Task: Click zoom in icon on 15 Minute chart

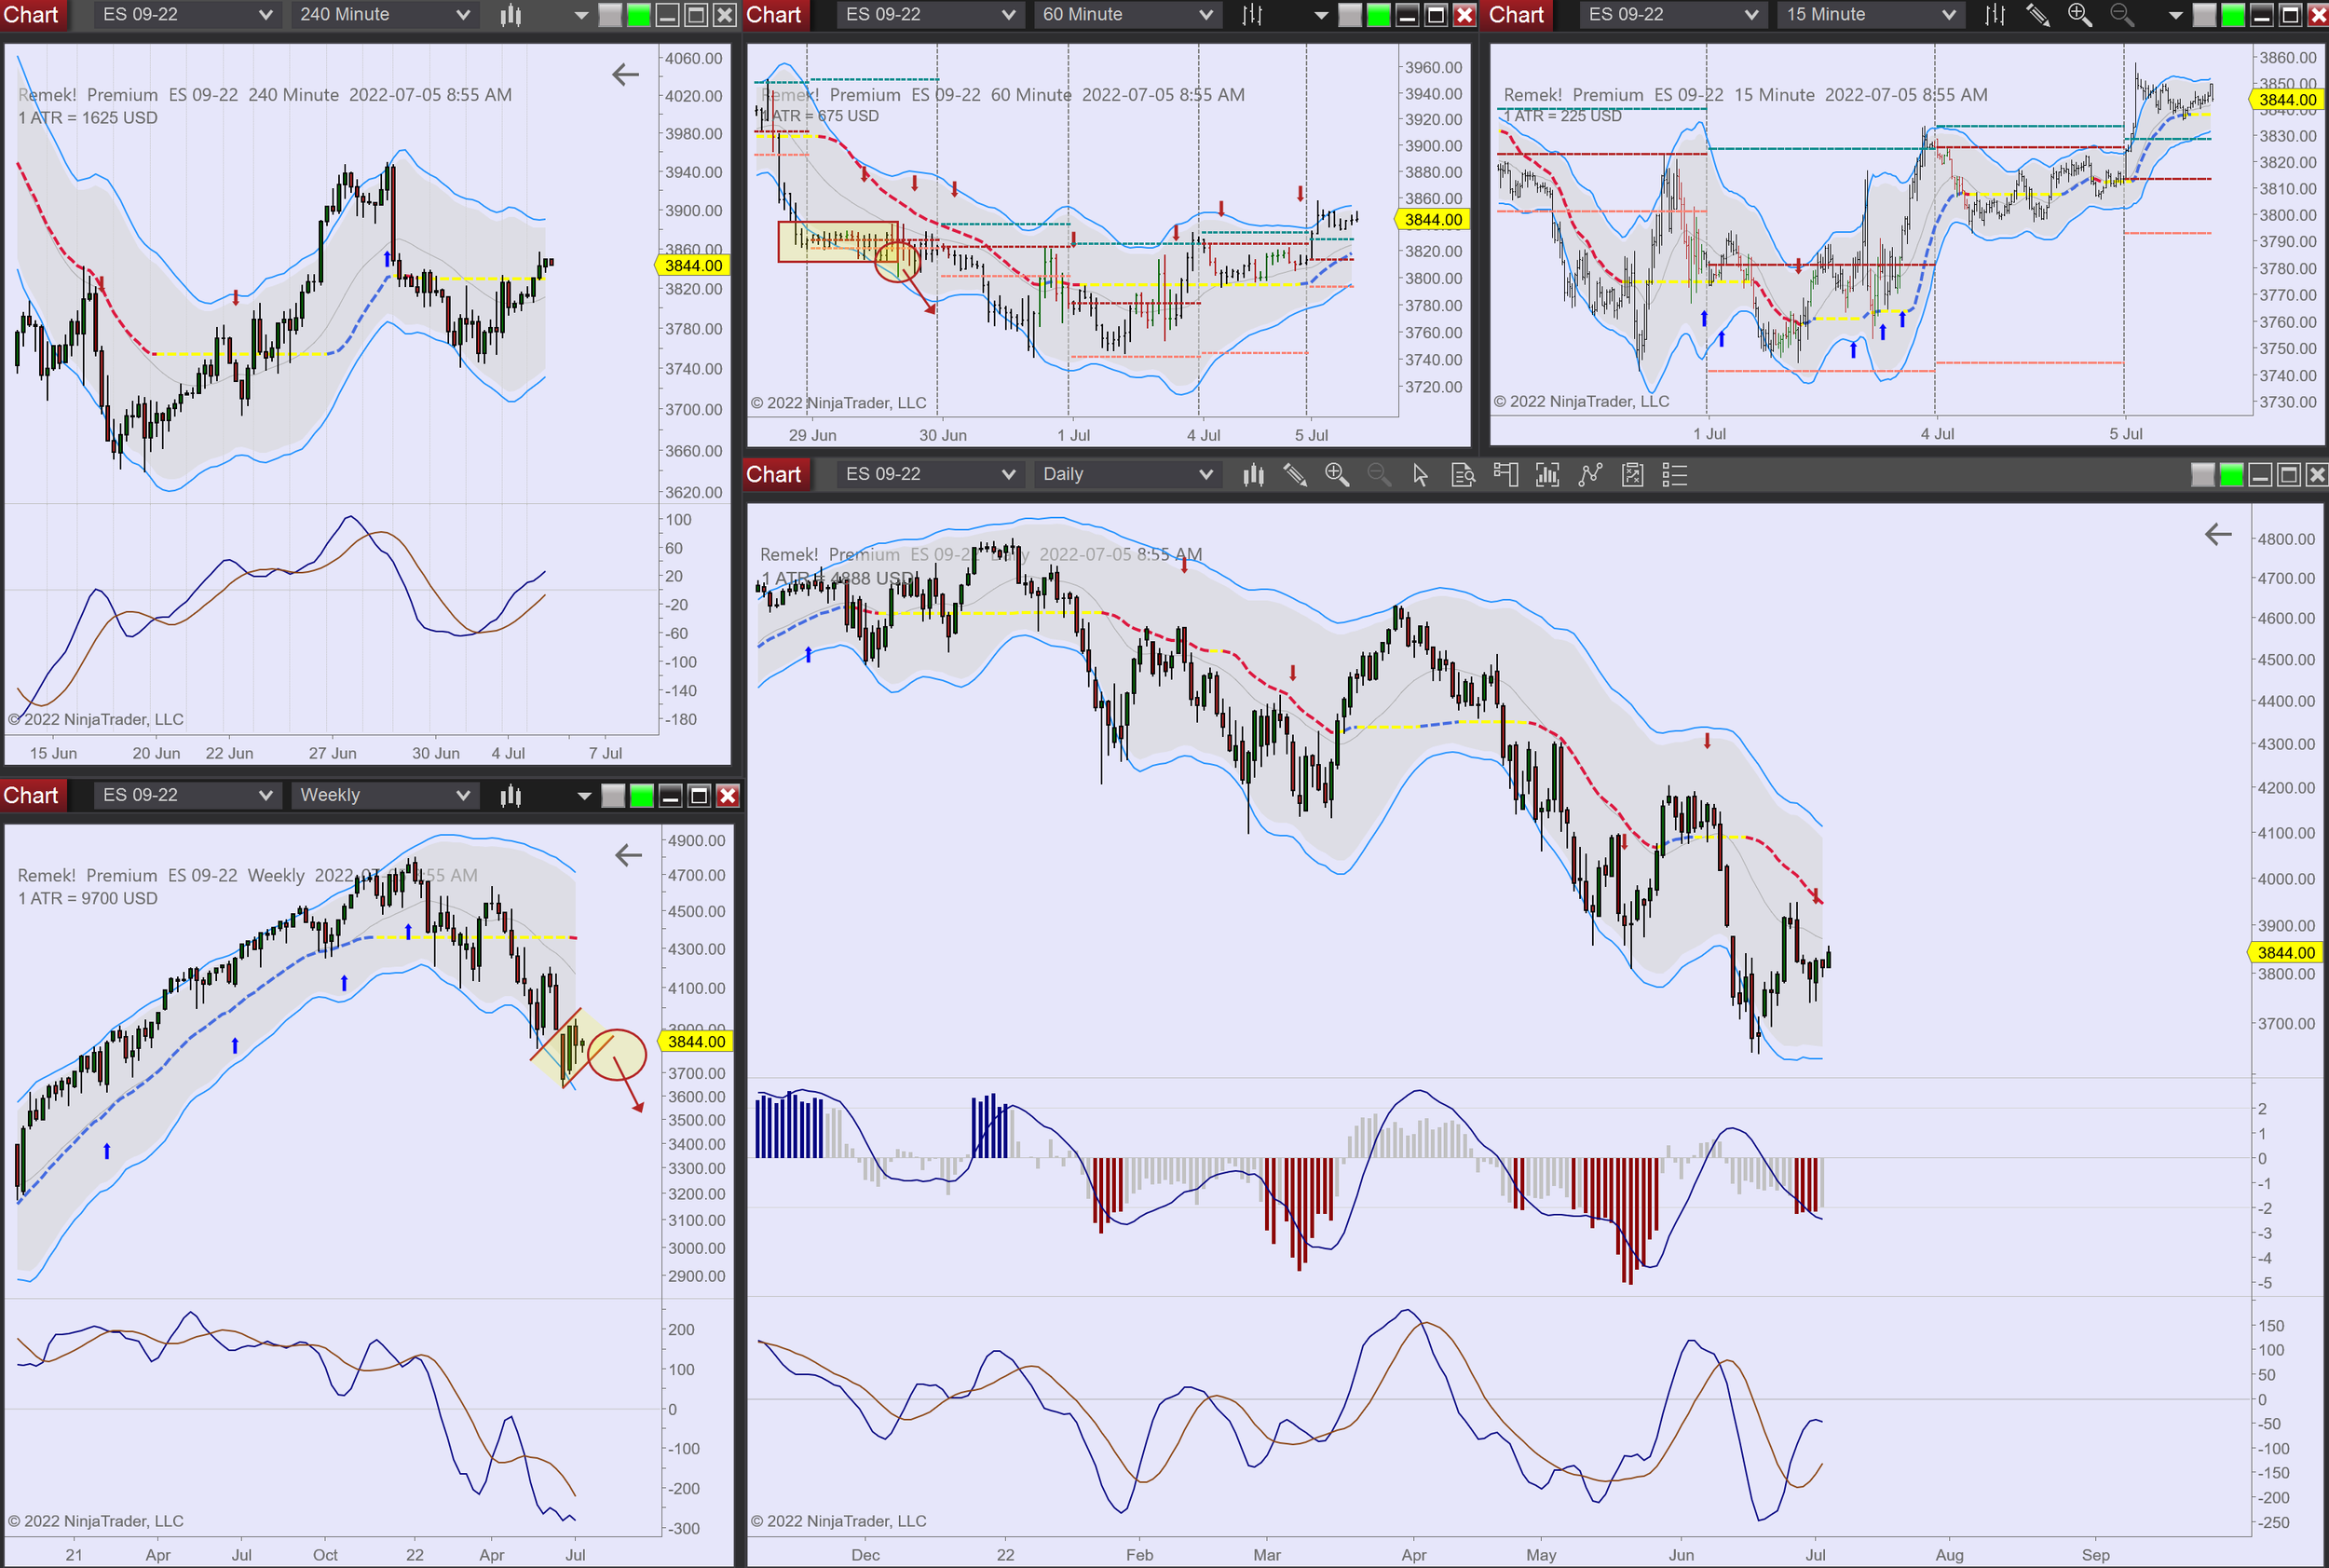Action: tap(2079, 15)
